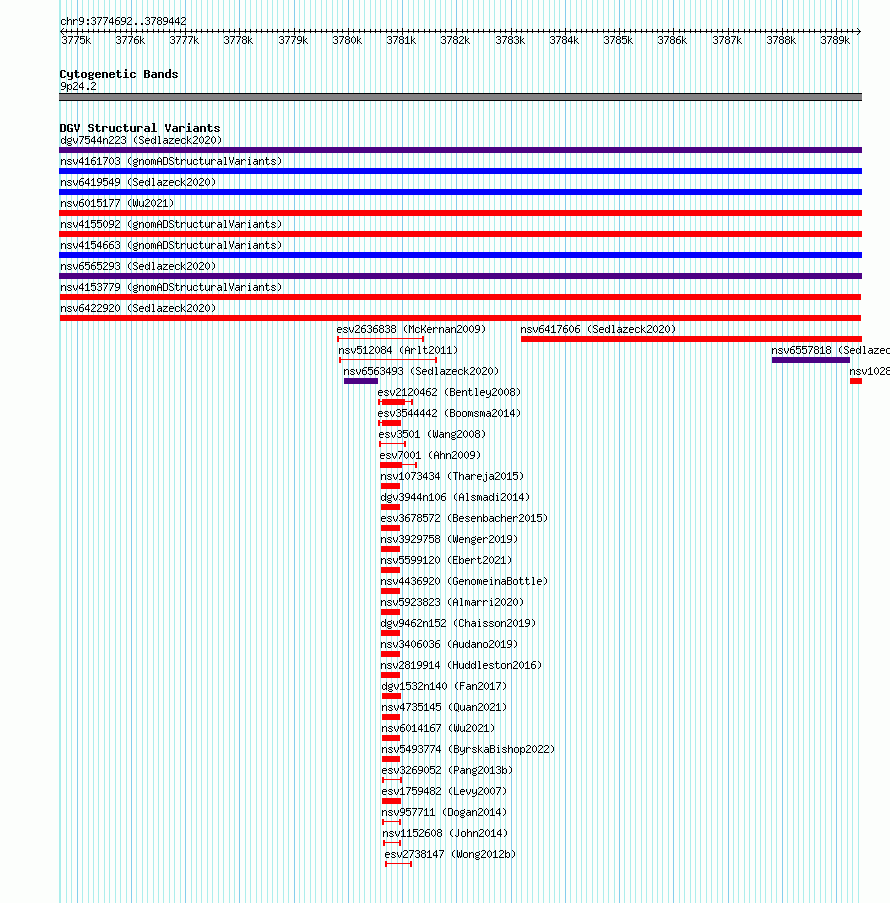Click the esv7001 (Ahn2009) label
Screen dimensions: 890x903
point(430,456)
